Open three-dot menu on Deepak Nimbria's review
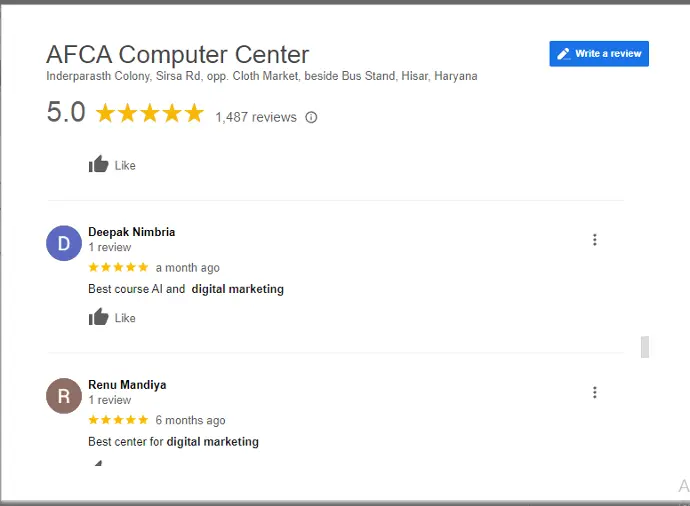690x506 pixels. (x=595, y=240)
